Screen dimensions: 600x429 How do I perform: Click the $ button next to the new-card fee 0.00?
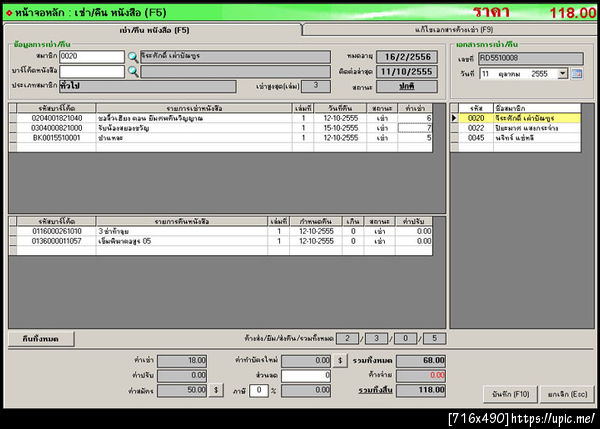point(340,360)
